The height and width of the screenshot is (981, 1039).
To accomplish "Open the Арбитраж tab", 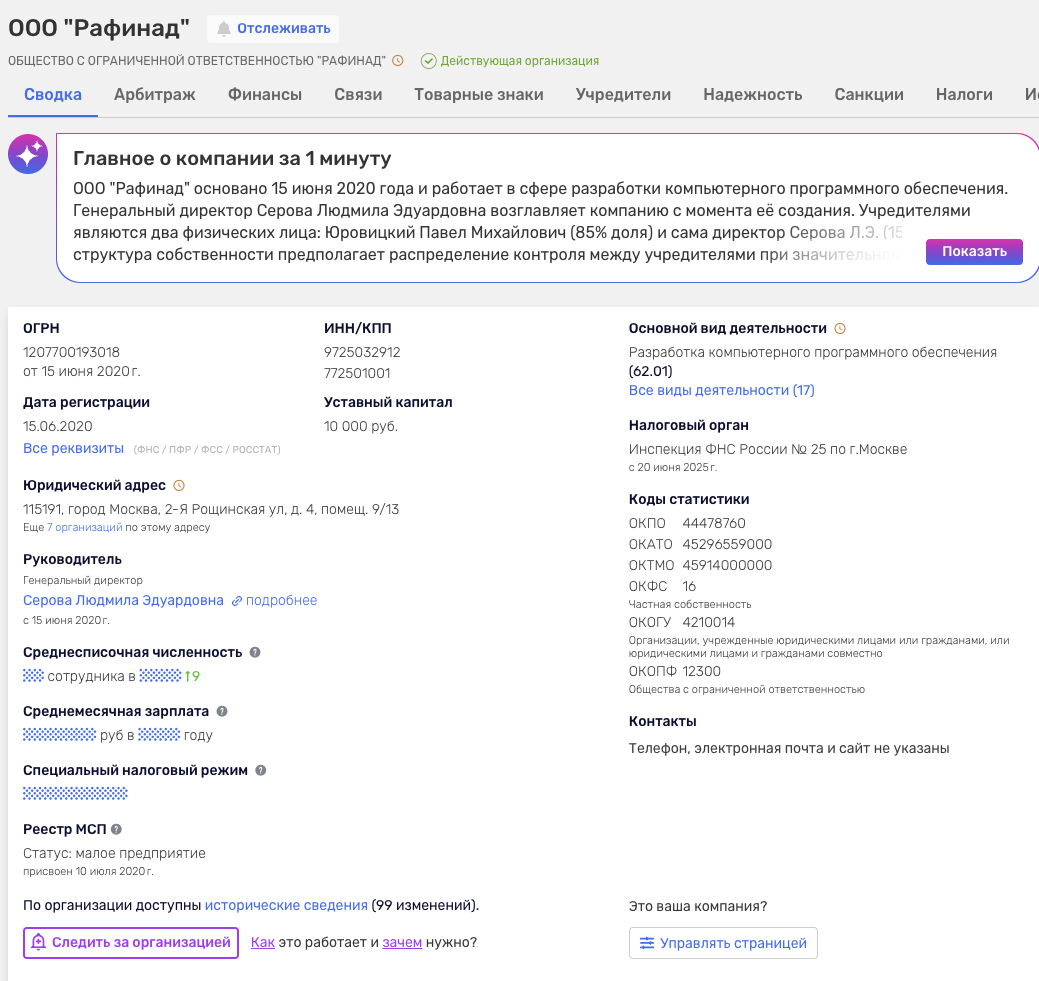I will click(154, 95).
